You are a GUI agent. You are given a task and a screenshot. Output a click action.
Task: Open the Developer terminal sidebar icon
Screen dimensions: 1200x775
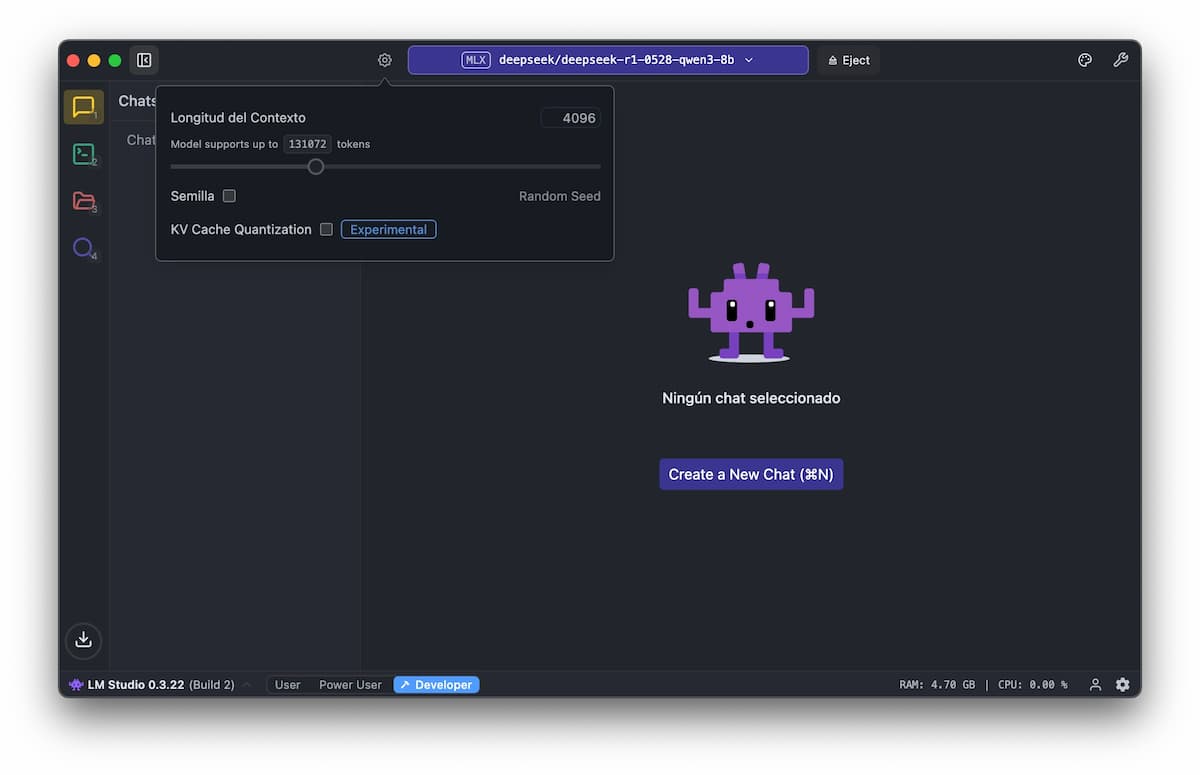(x=83, y=154)
